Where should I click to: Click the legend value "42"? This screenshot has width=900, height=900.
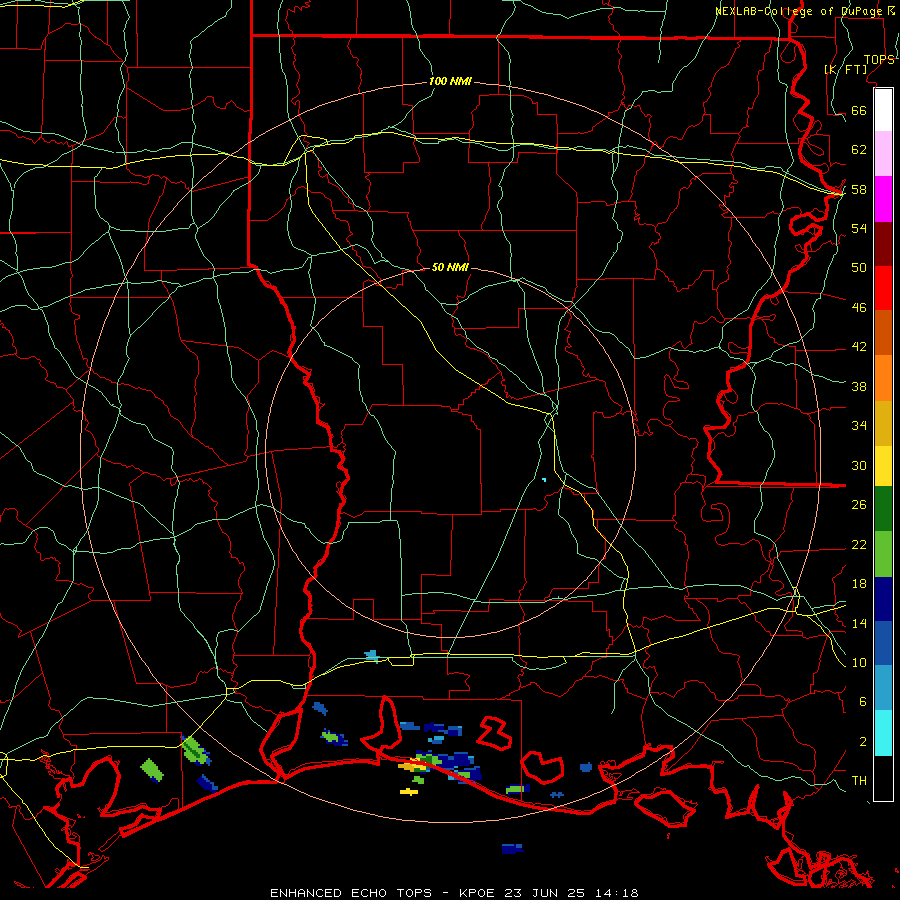pos(859,346)
